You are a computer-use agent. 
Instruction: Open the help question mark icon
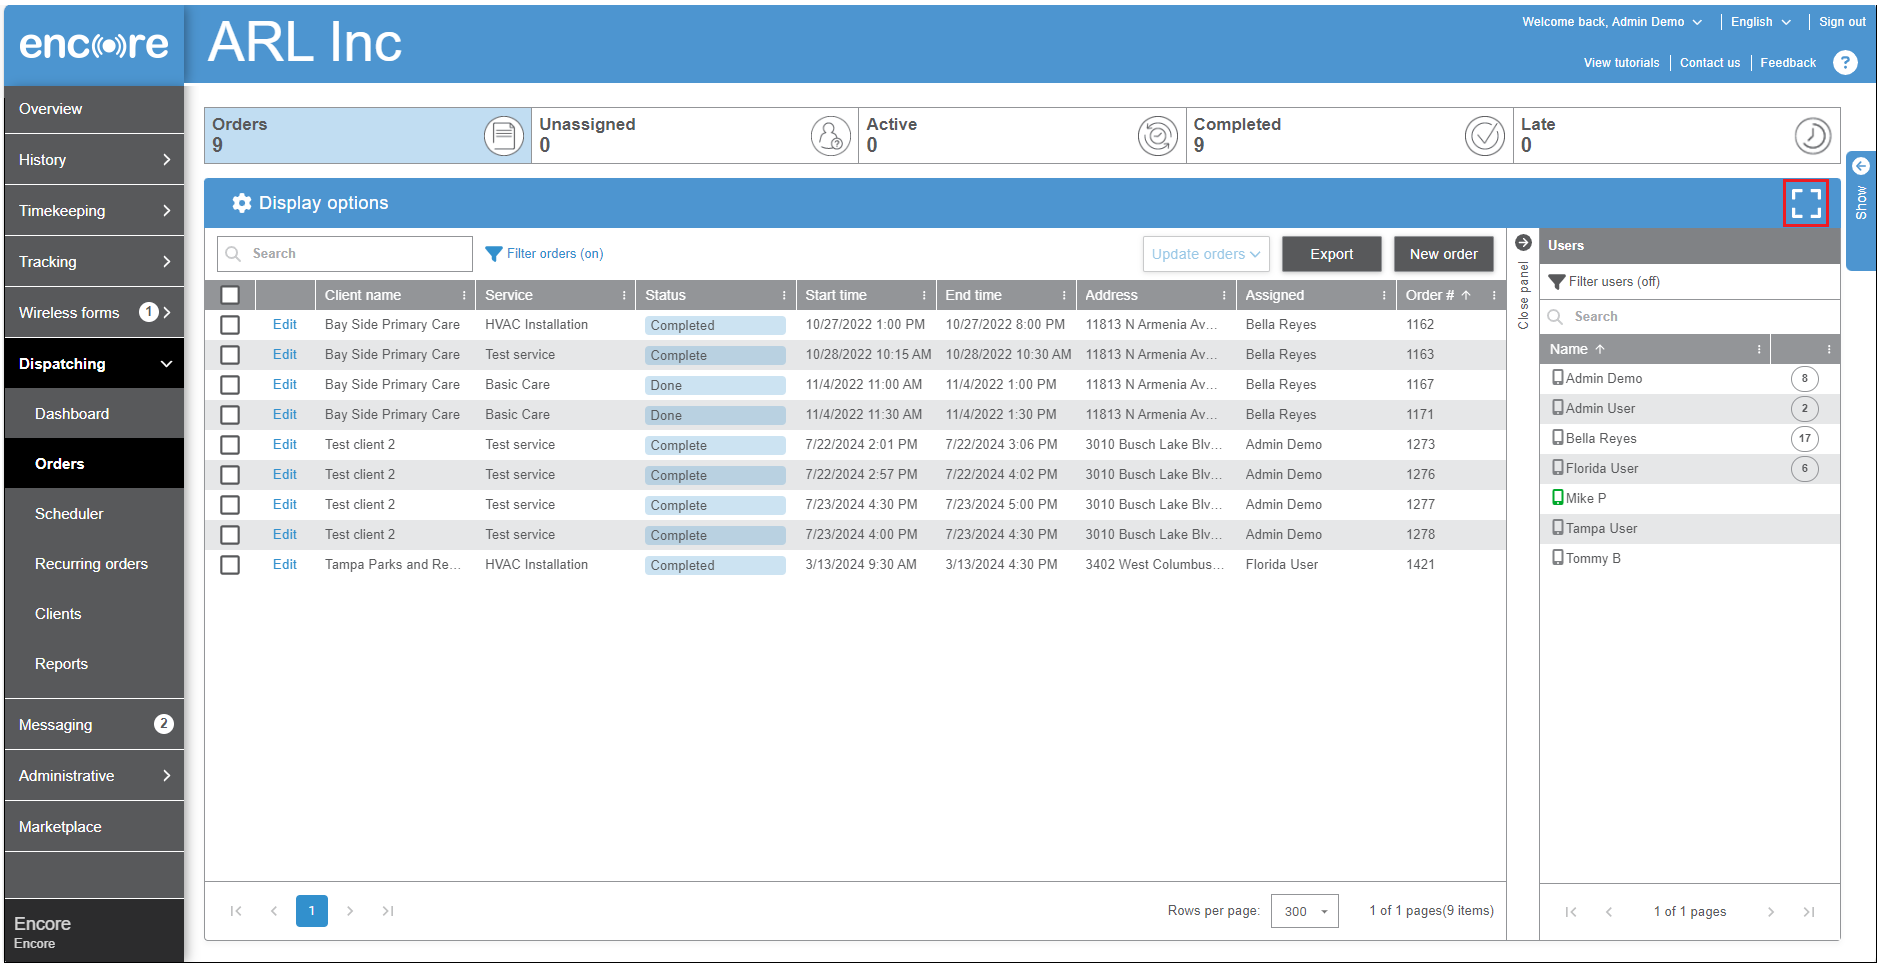[1845, 63]
